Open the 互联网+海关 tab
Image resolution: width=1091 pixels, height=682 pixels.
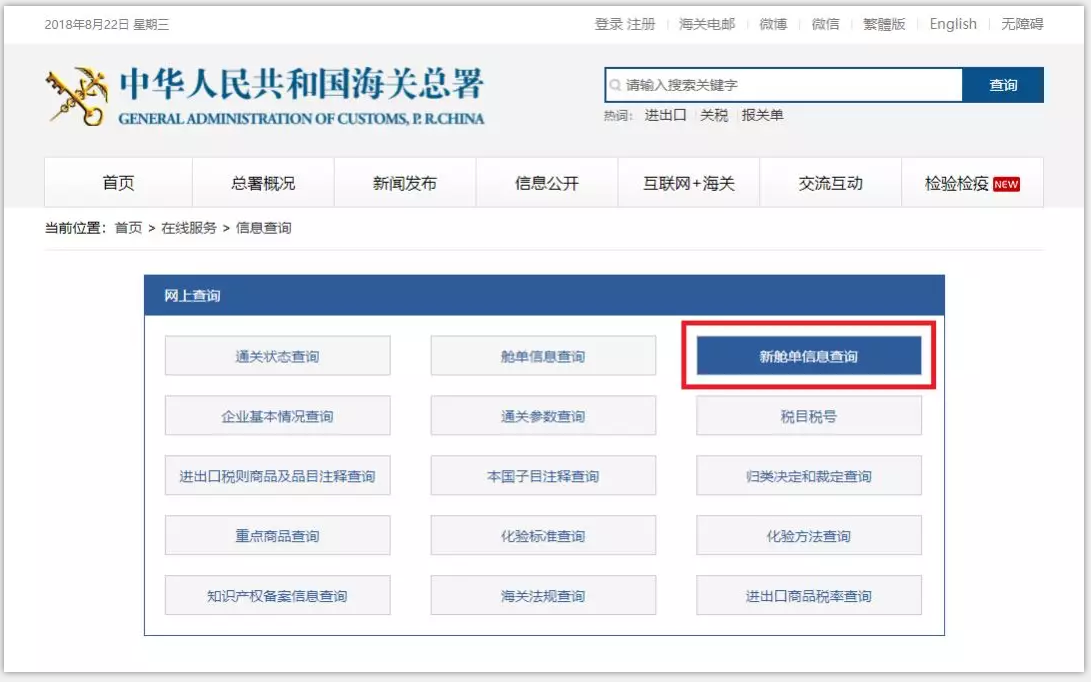coord(689,183)
